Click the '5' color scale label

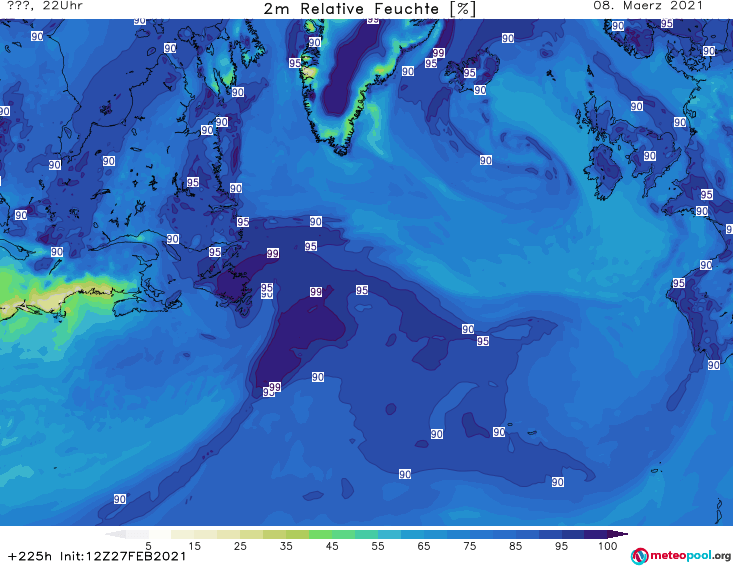tap(148, 546)
